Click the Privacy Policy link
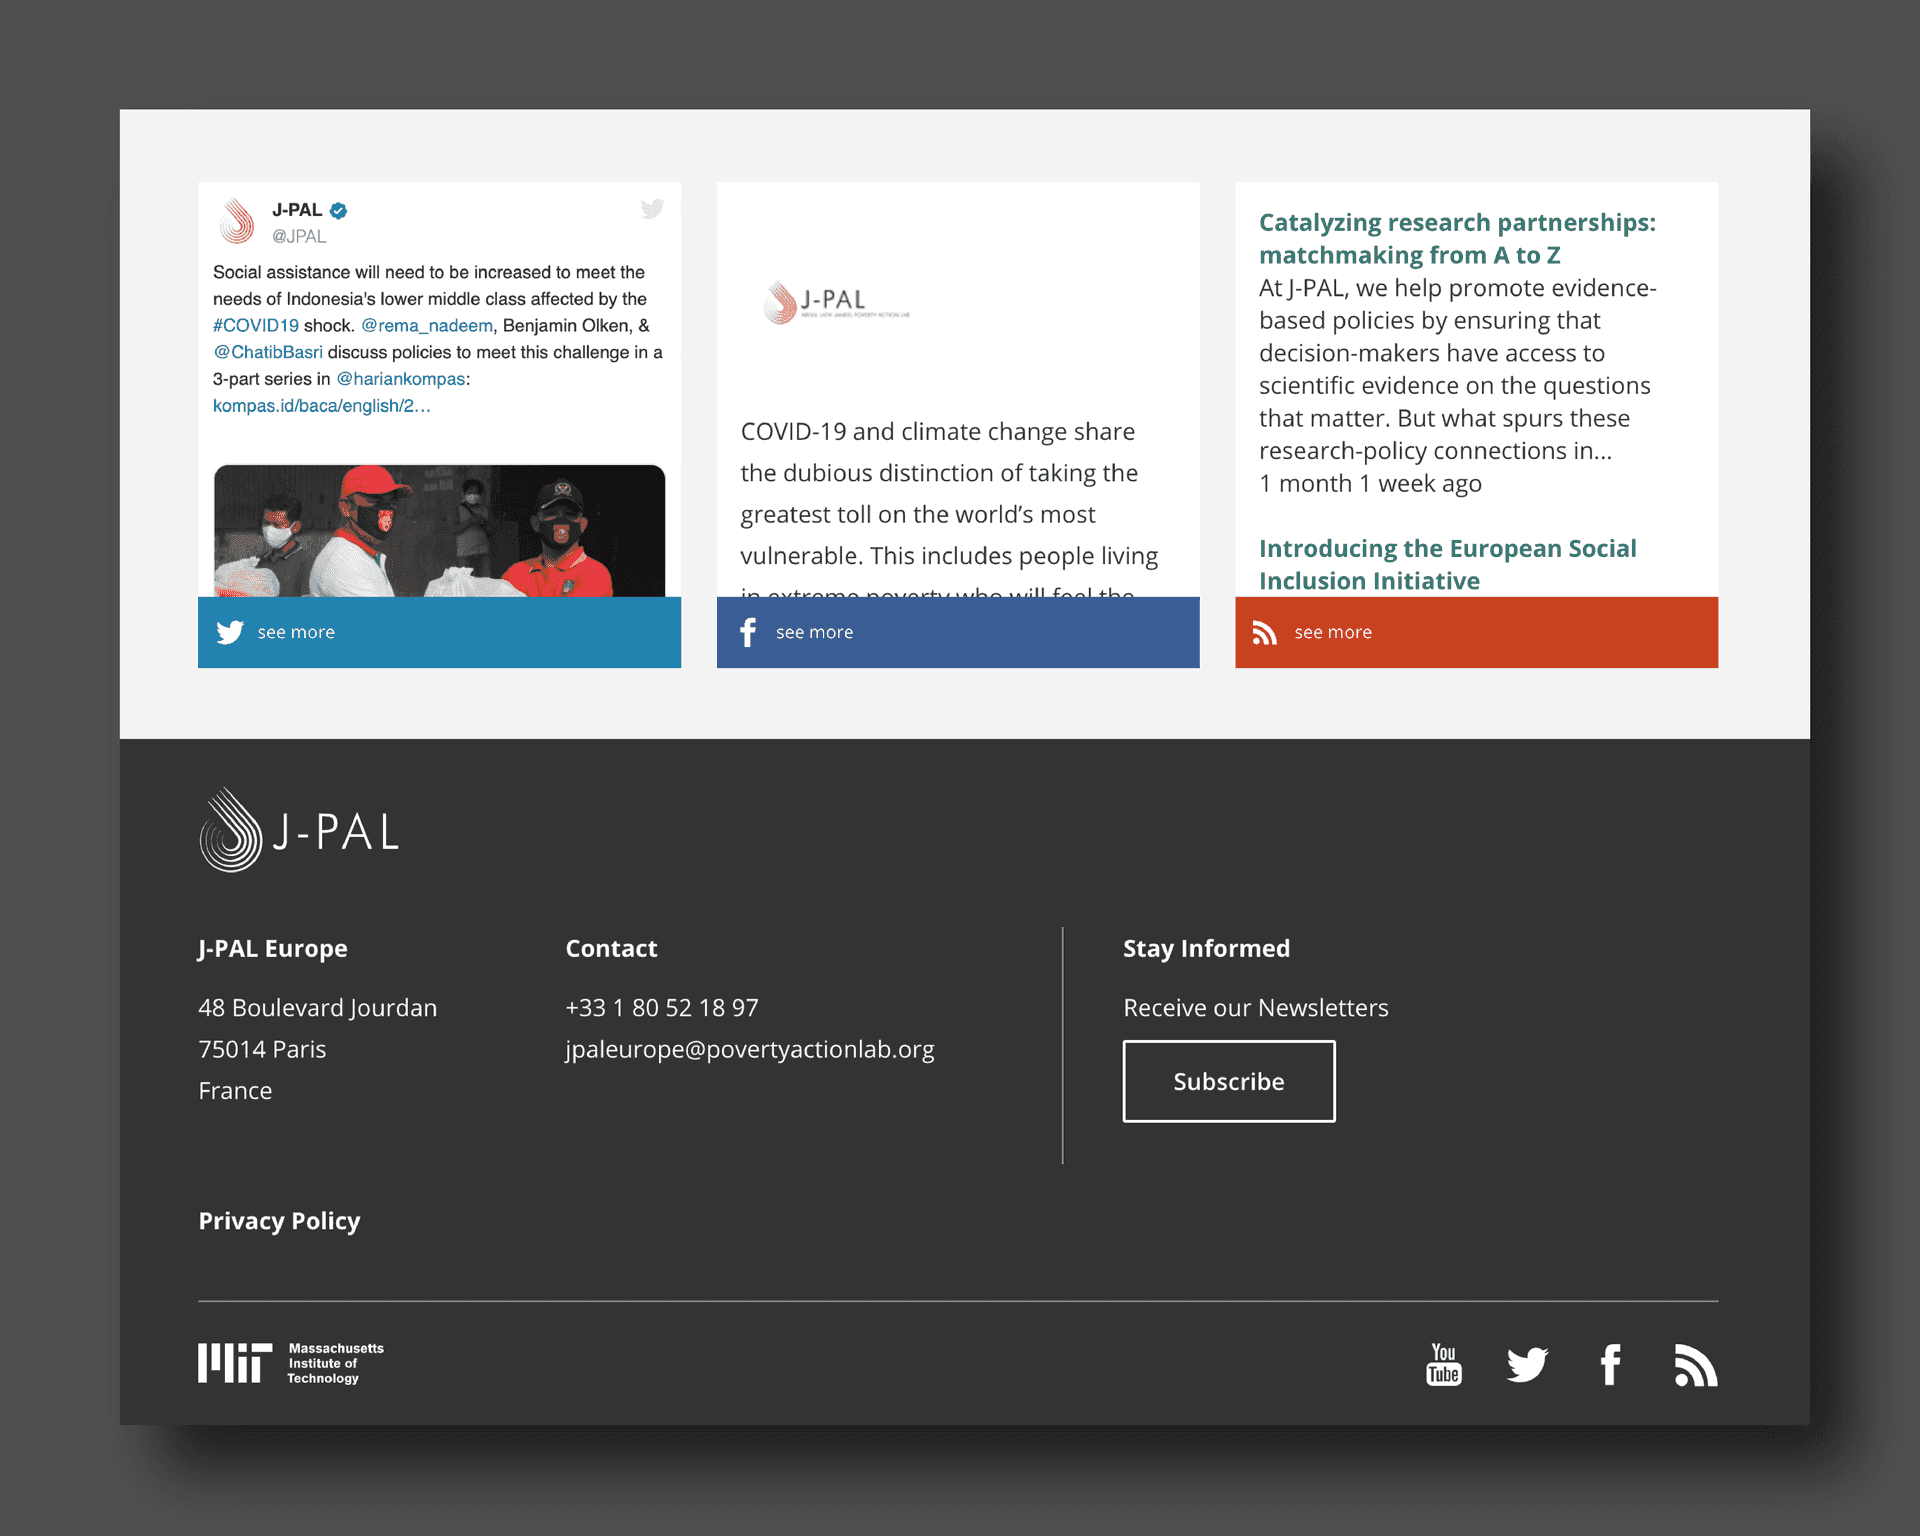1920x1536 pixels. click(x=279, y=1219)
